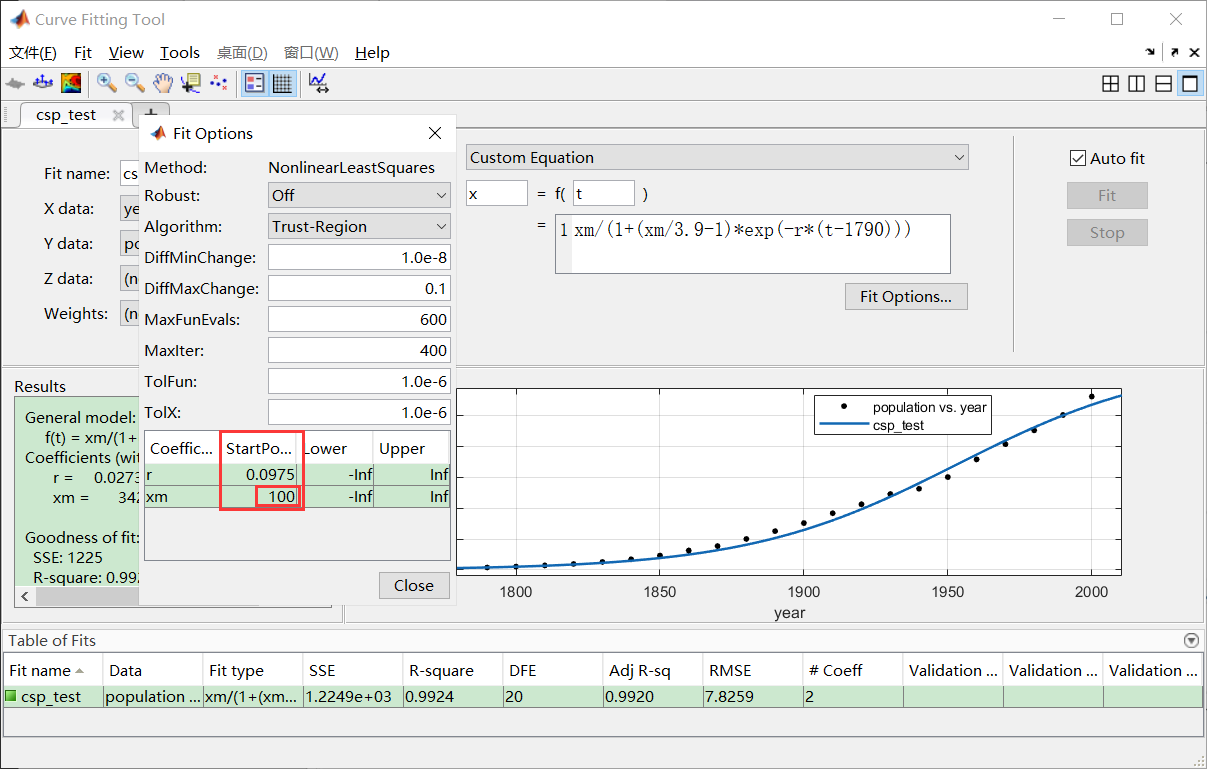Sort by Fit name column header

(x=52, y=670)
